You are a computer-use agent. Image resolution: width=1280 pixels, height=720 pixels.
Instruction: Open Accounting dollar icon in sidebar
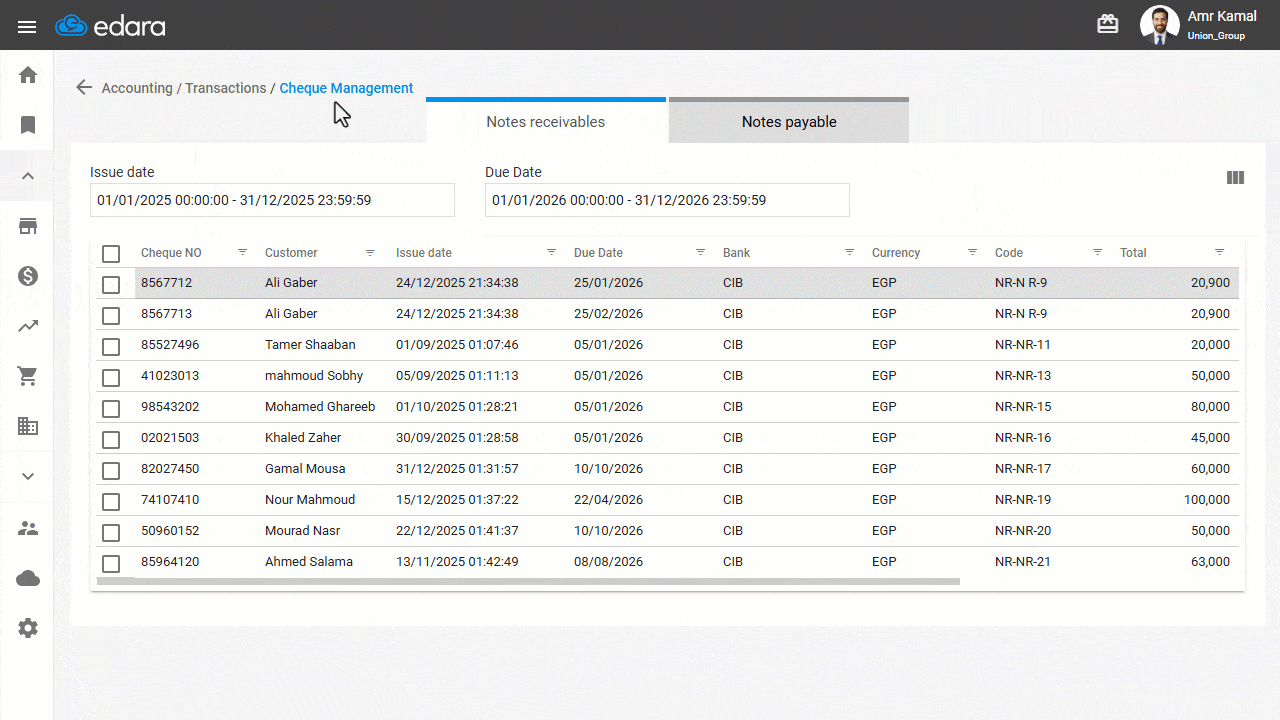tap(28, 276)
